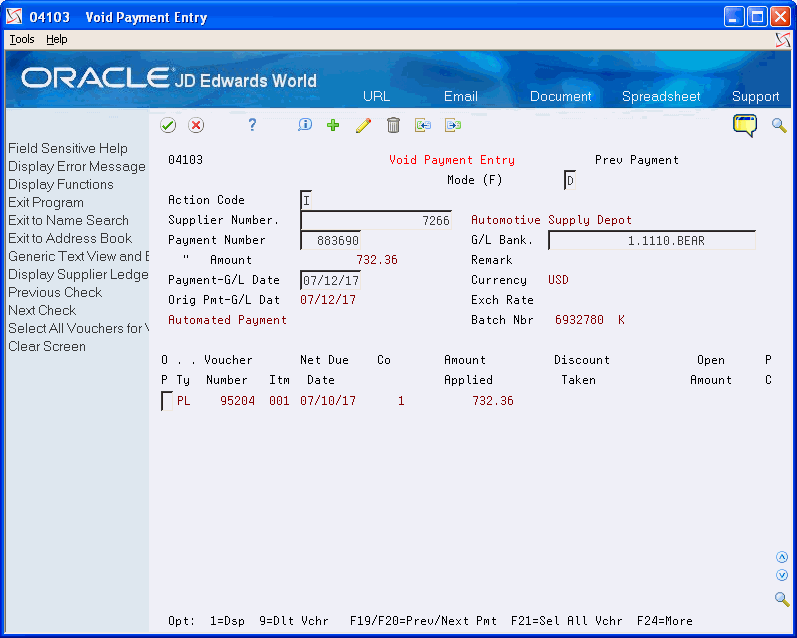
Task: Click the G/L Bank field
Action: click(x=652, y=240)
